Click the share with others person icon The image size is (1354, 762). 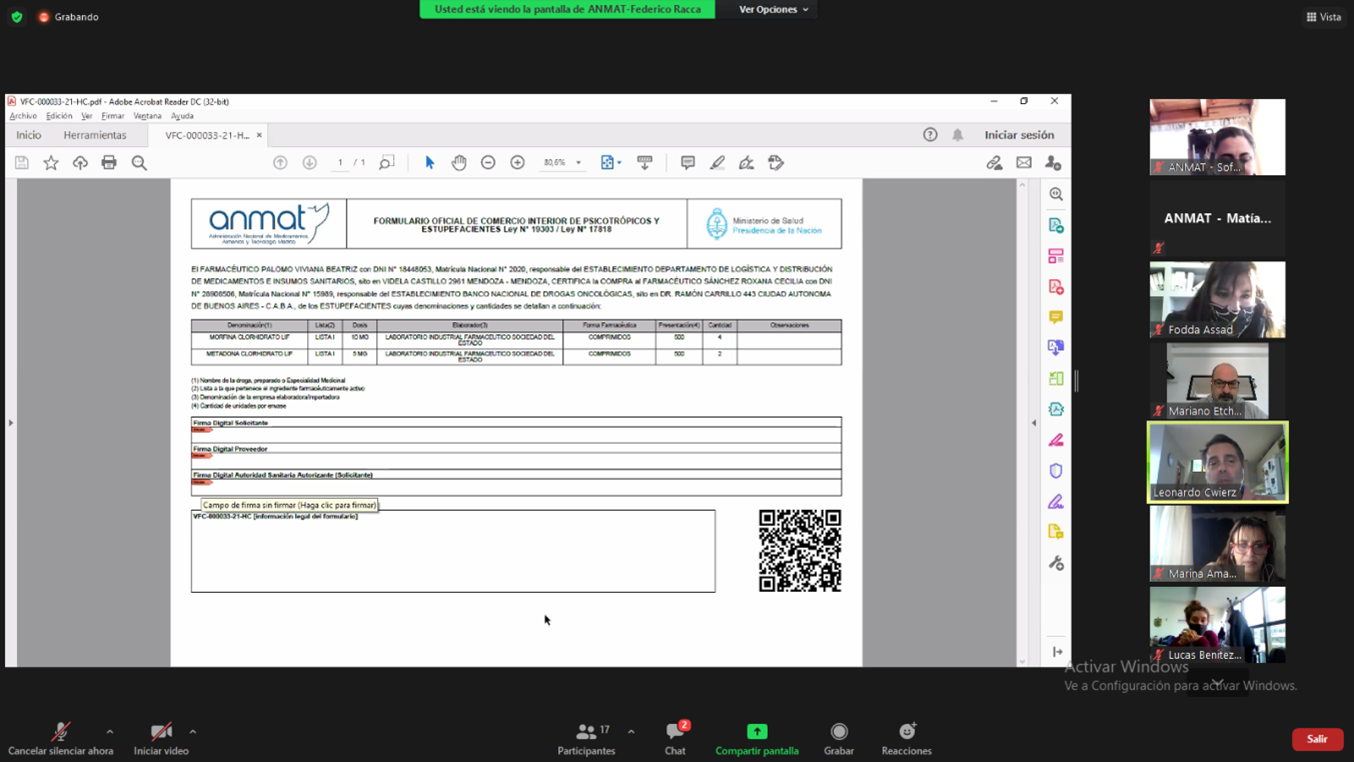pos(1053,163)
